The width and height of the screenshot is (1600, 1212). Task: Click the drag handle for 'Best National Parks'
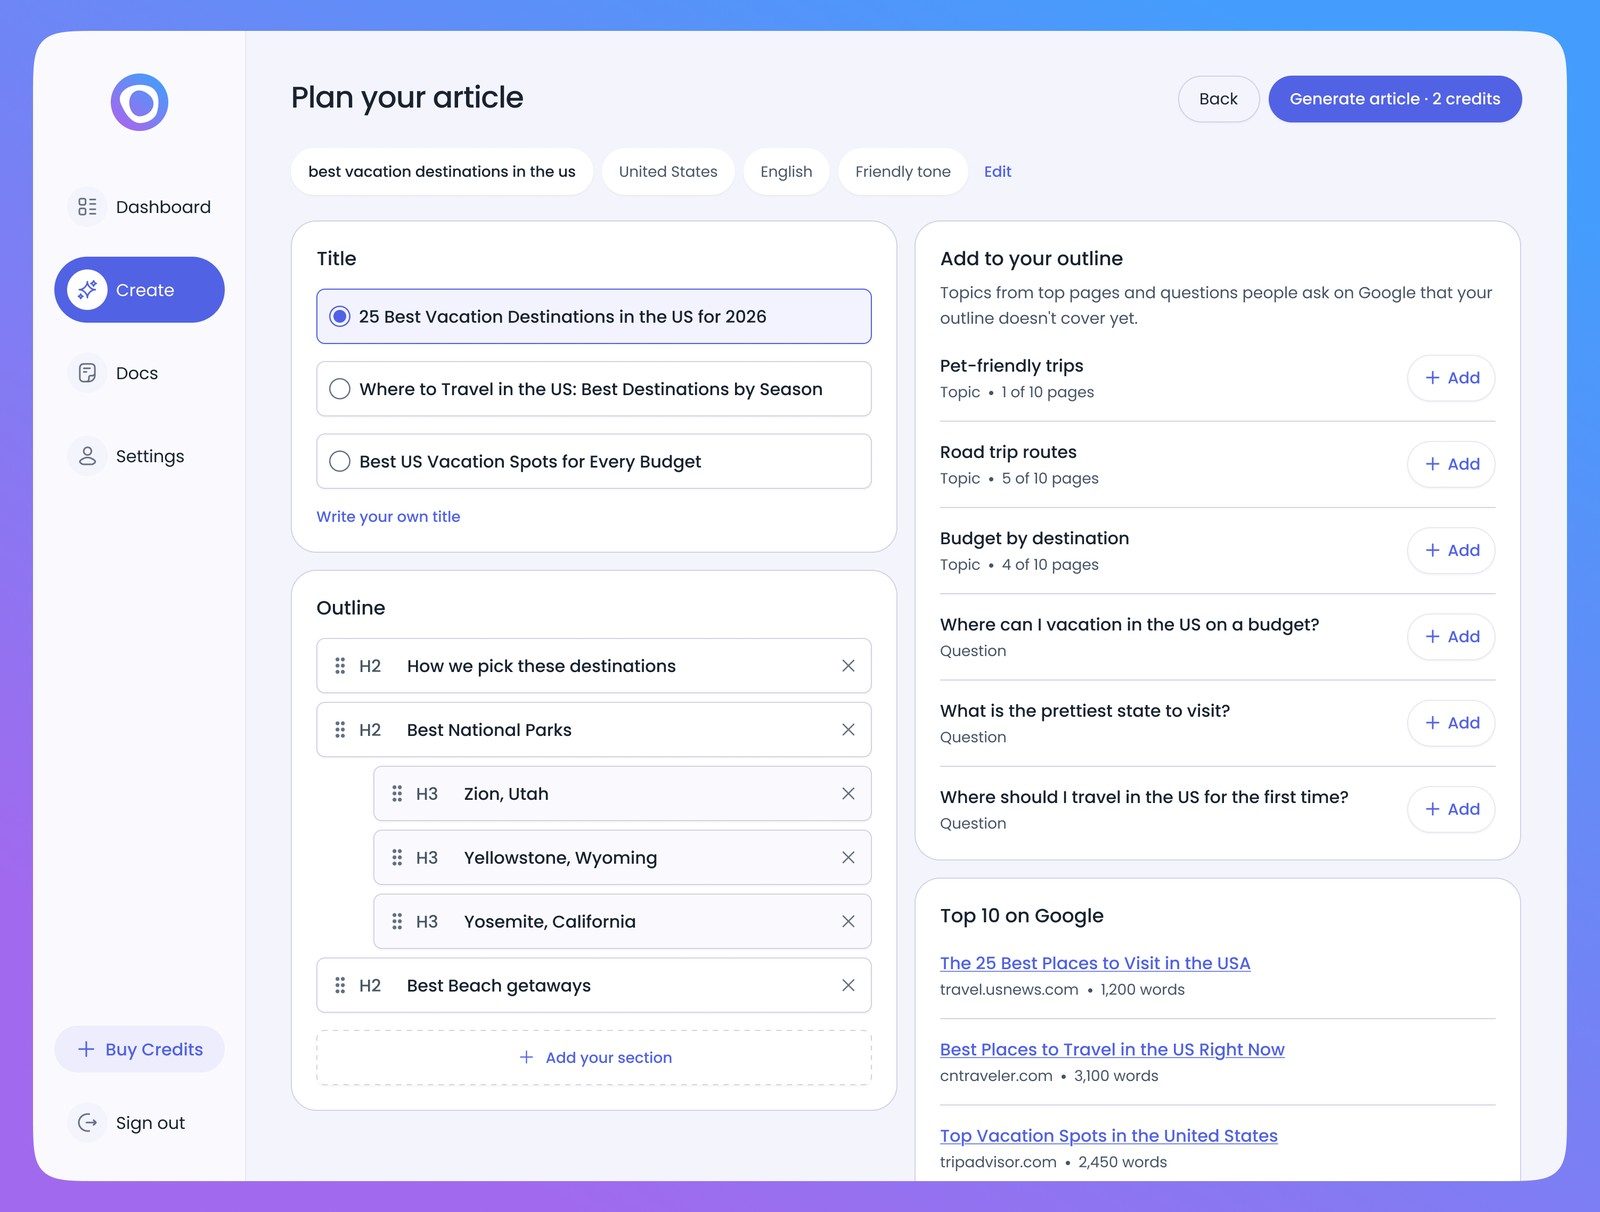[x=340, y=730]
